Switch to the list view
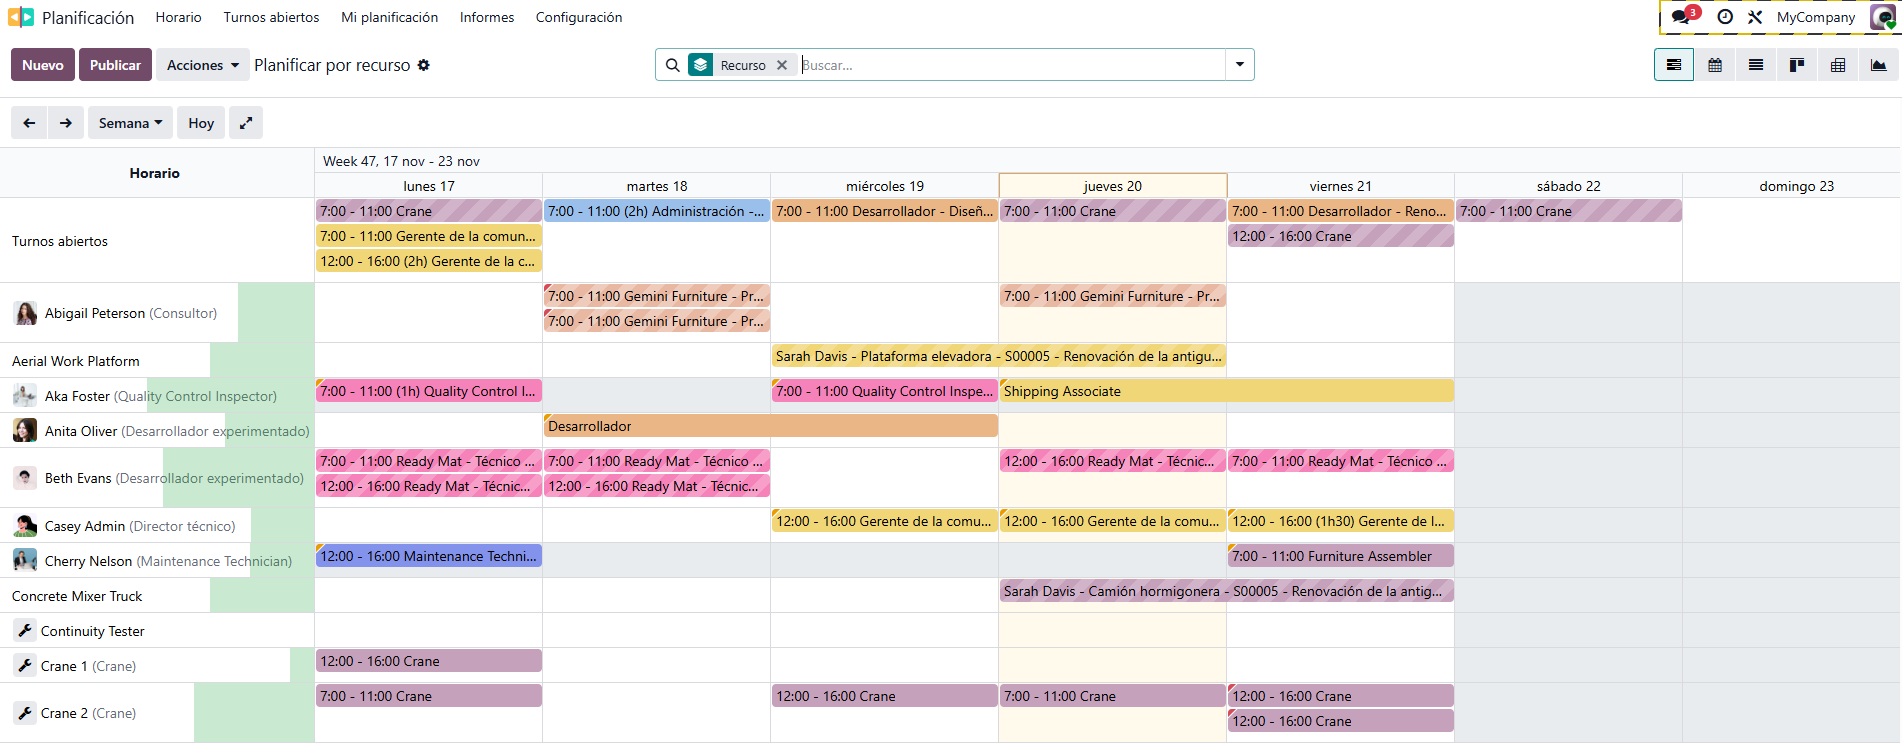1902x743 pixels. (x=1756, y=65)
